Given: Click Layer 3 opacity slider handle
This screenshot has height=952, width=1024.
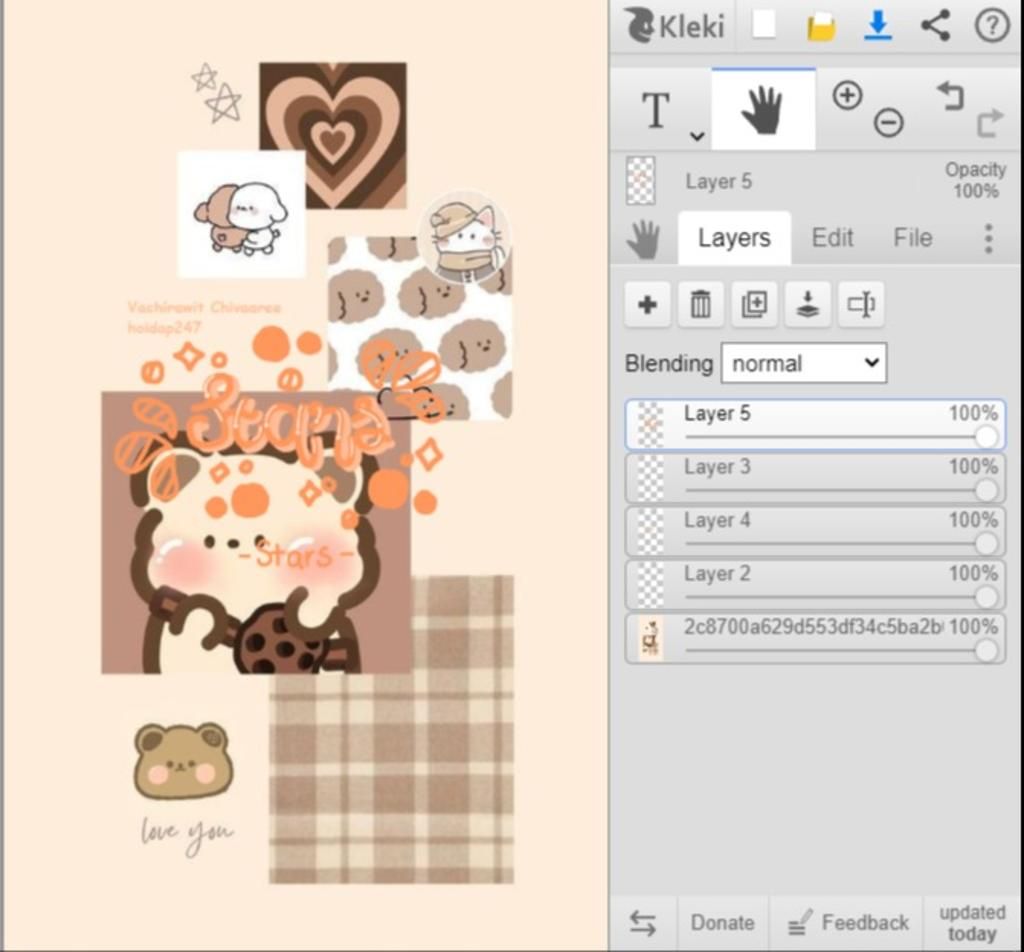Looking at the screenshot, I should pos(986,490).
